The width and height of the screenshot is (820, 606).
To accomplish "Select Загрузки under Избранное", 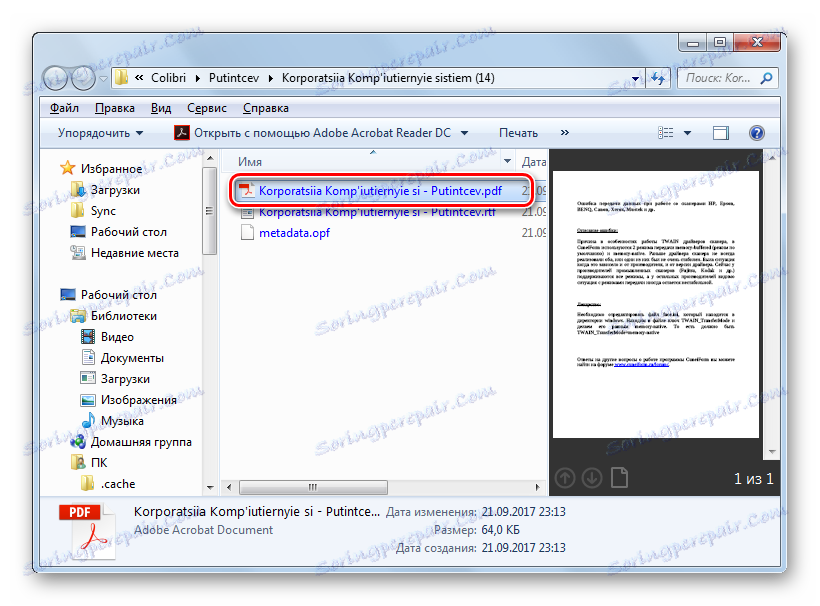I will tap(116, 190).
